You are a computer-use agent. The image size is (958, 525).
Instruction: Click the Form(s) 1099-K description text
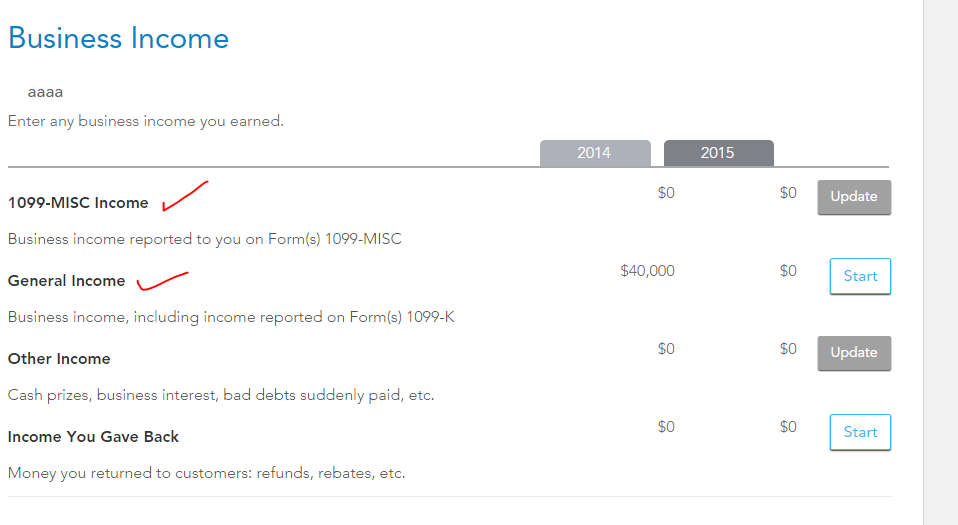click(x=231, y=317)
